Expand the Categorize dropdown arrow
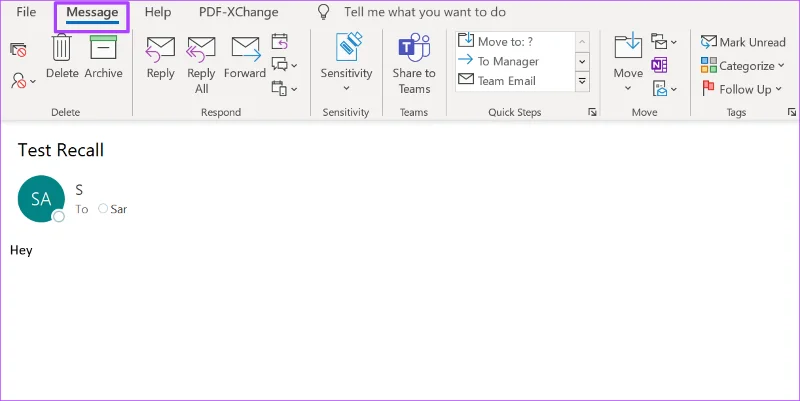Viewport: 800px width, 401px height. click(781, 65)
